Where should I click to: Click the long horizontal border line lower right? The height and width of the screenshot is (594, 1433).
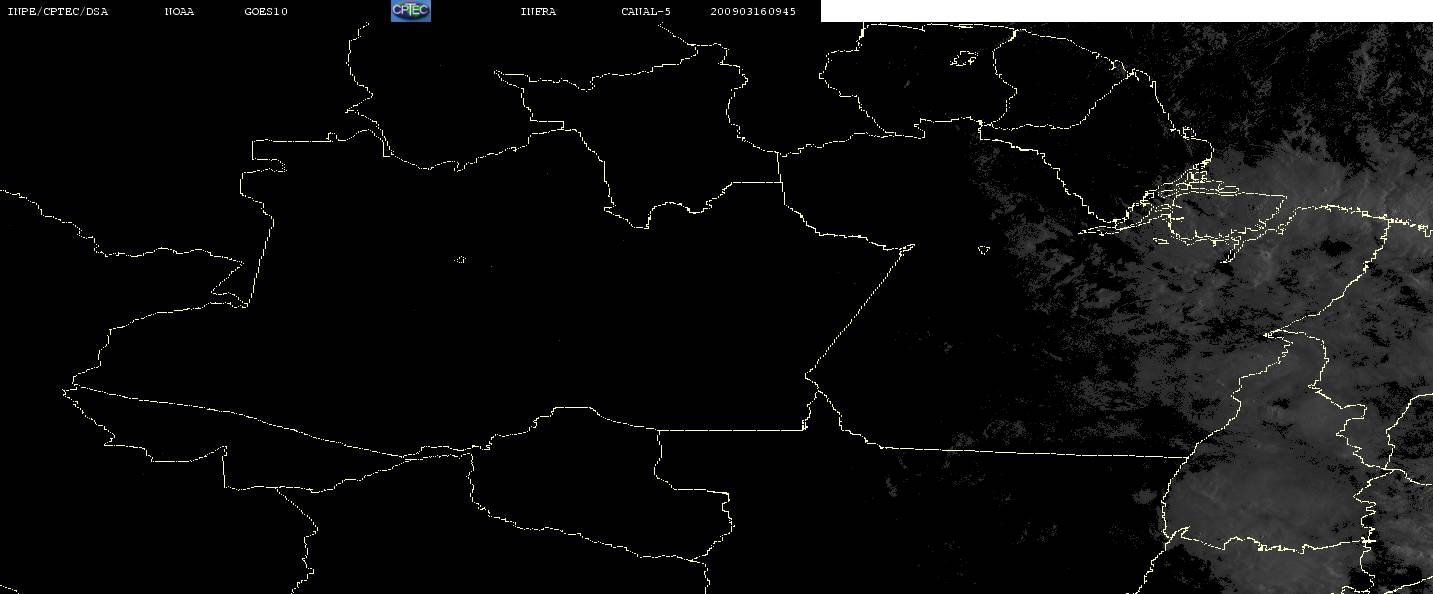tap(1030, 452)
